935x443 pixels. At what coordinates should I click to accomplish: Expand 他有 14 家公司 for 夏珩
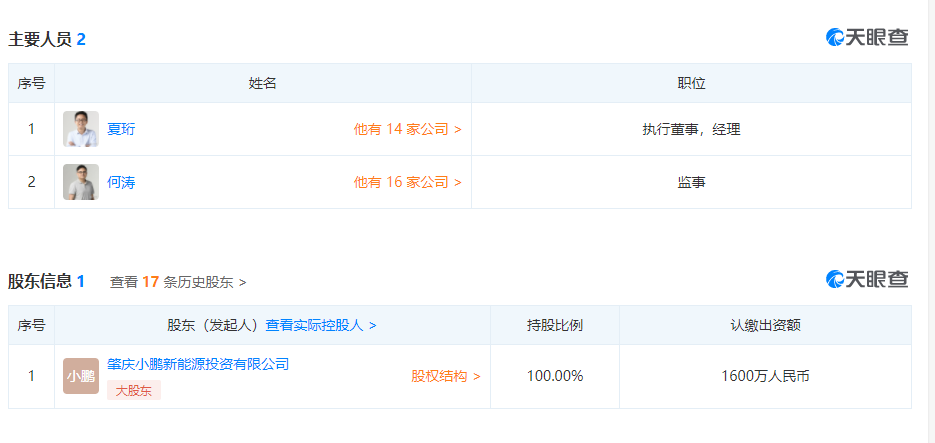click(x=407, y=129)
